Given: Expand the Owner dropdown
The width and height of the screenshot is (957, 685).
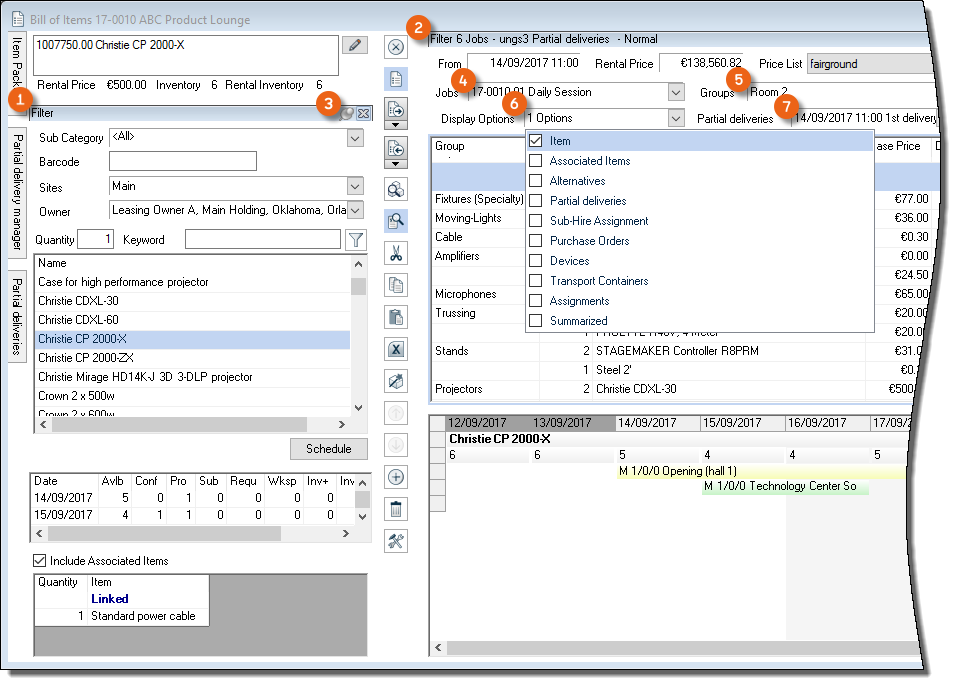Looking at the screenshot, I should click(x=355, y=210).
